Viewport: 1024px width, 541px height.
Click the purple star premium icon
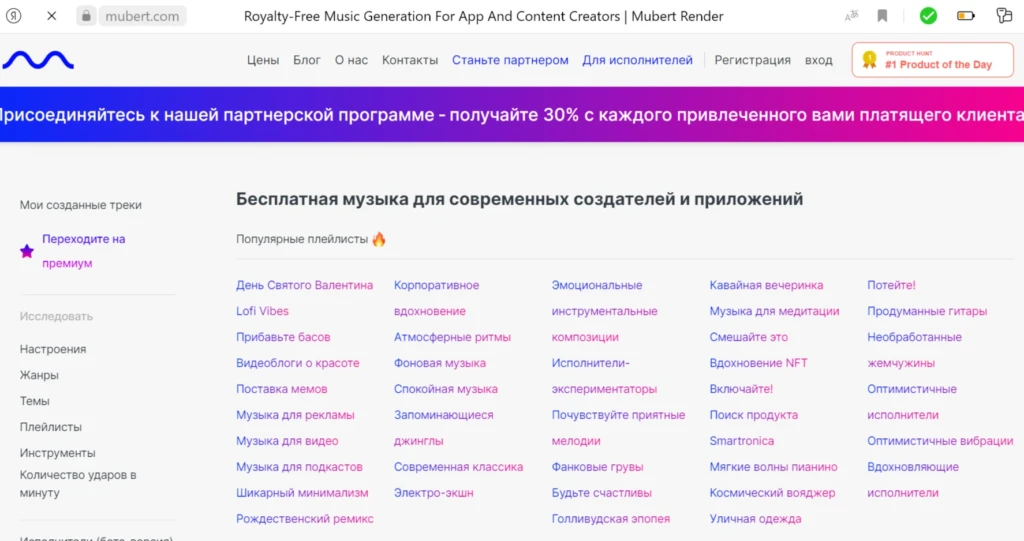click(27, 251)
